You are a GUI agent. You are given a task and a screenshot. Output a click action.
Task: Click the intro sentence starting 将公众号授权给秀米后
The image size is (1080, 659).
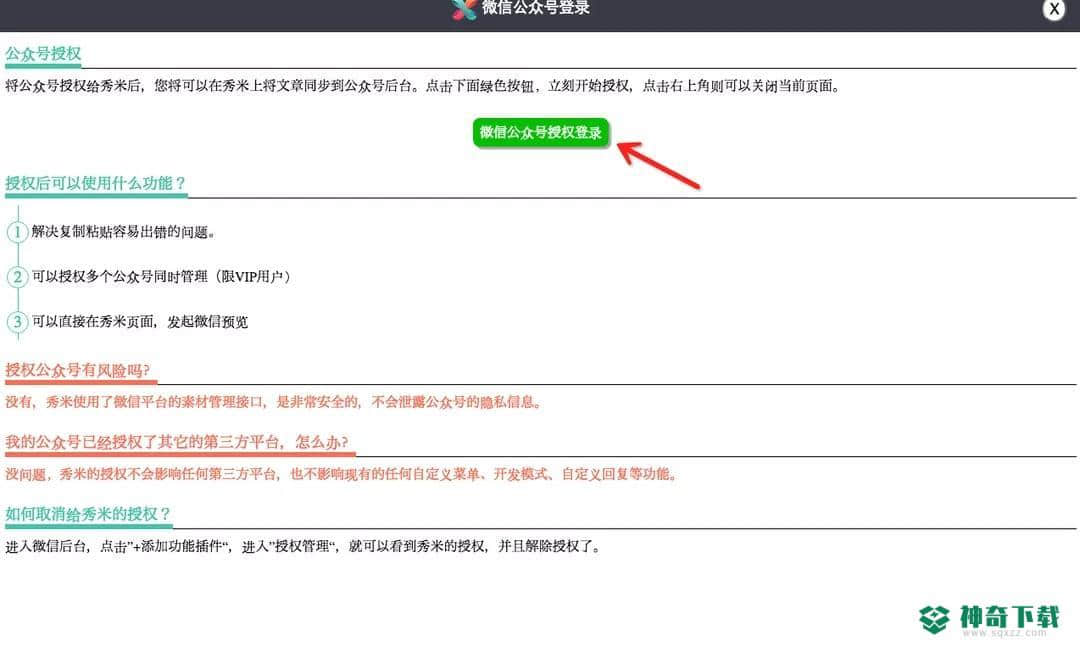tap(423, 86)
